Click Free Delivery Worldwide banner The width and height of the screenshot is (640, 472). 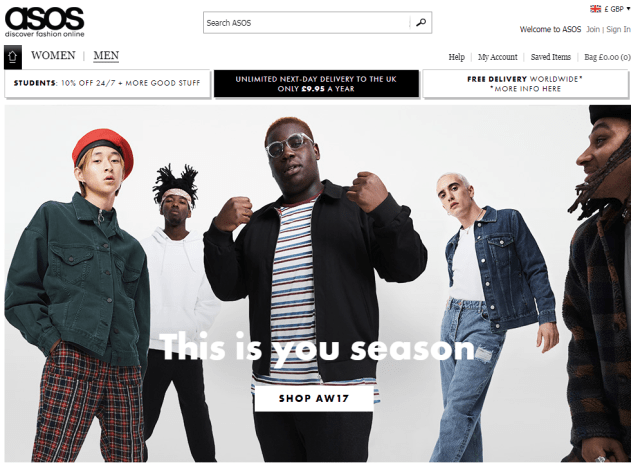526,84
